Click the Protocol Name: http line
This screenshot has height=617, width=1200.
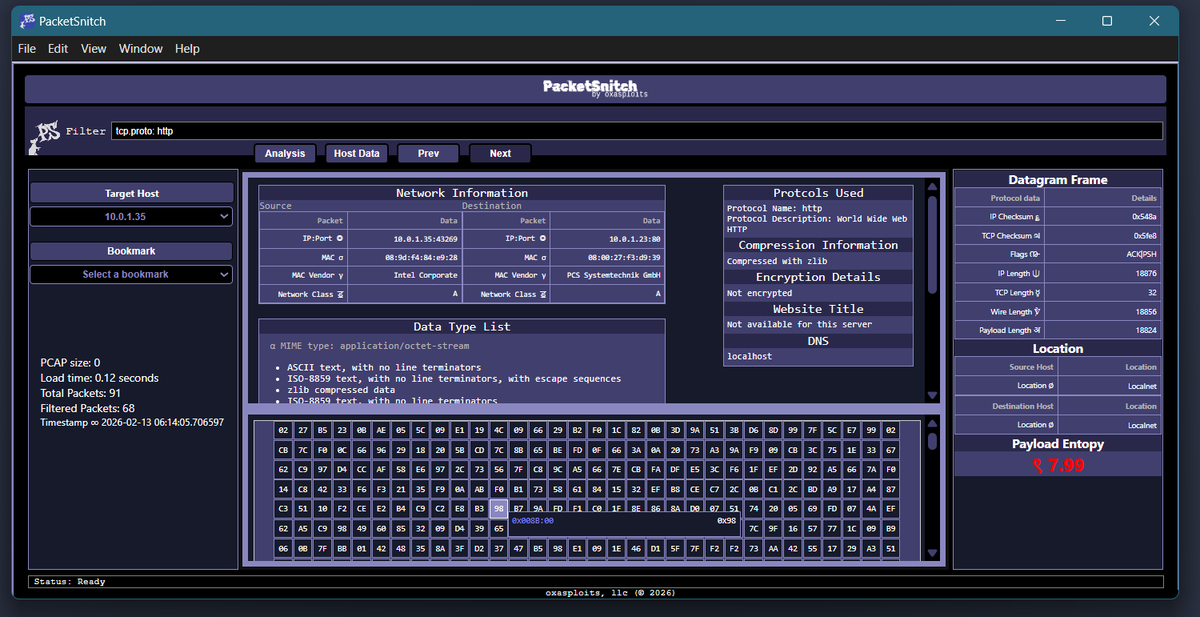tap(774, 209)
